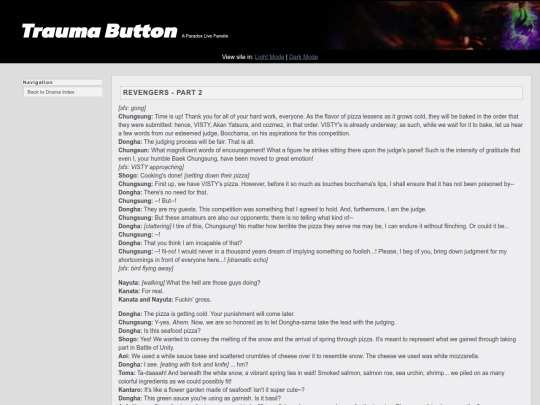Click the '[sfx: gong]' line
Viewport: 540px width, 405px height.
point(132,108)
